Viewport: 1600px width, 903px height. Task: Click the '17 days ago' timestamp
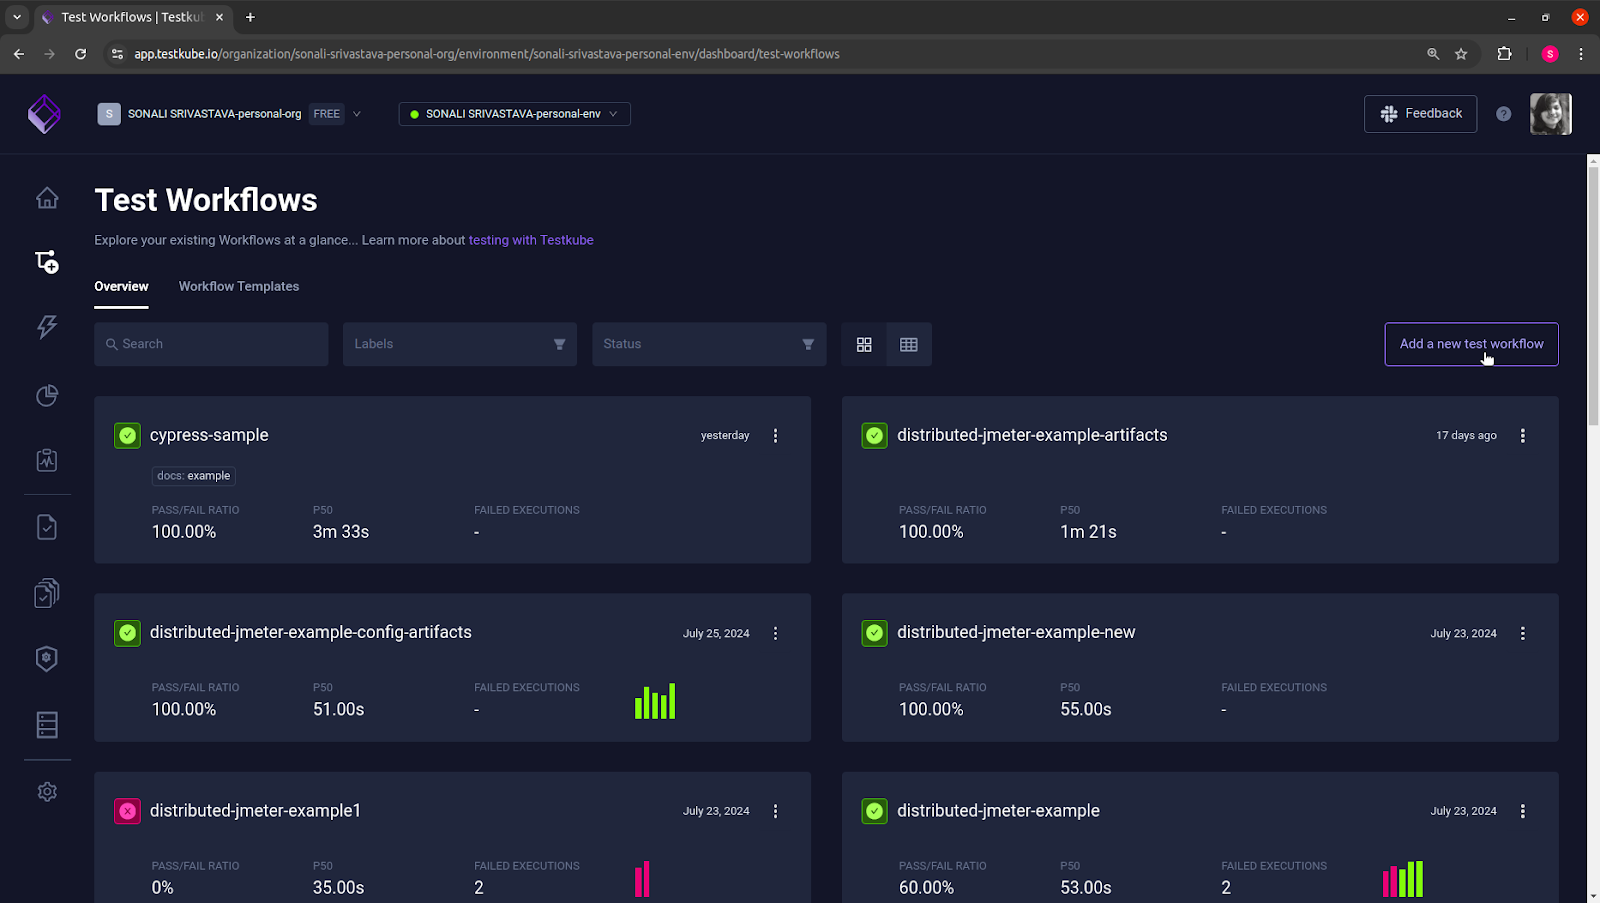1466,436
